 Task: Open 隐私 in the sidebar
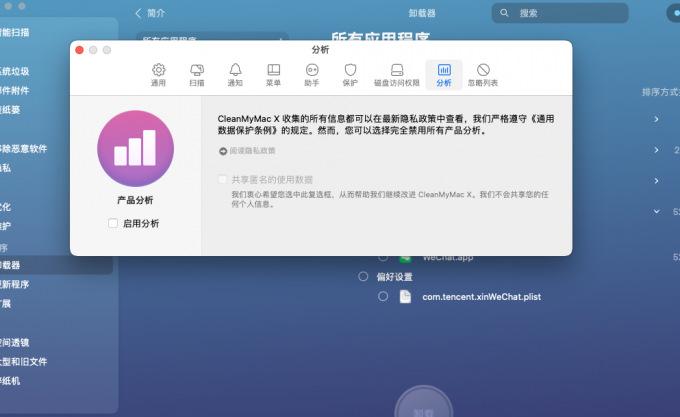tap(6, 168)
